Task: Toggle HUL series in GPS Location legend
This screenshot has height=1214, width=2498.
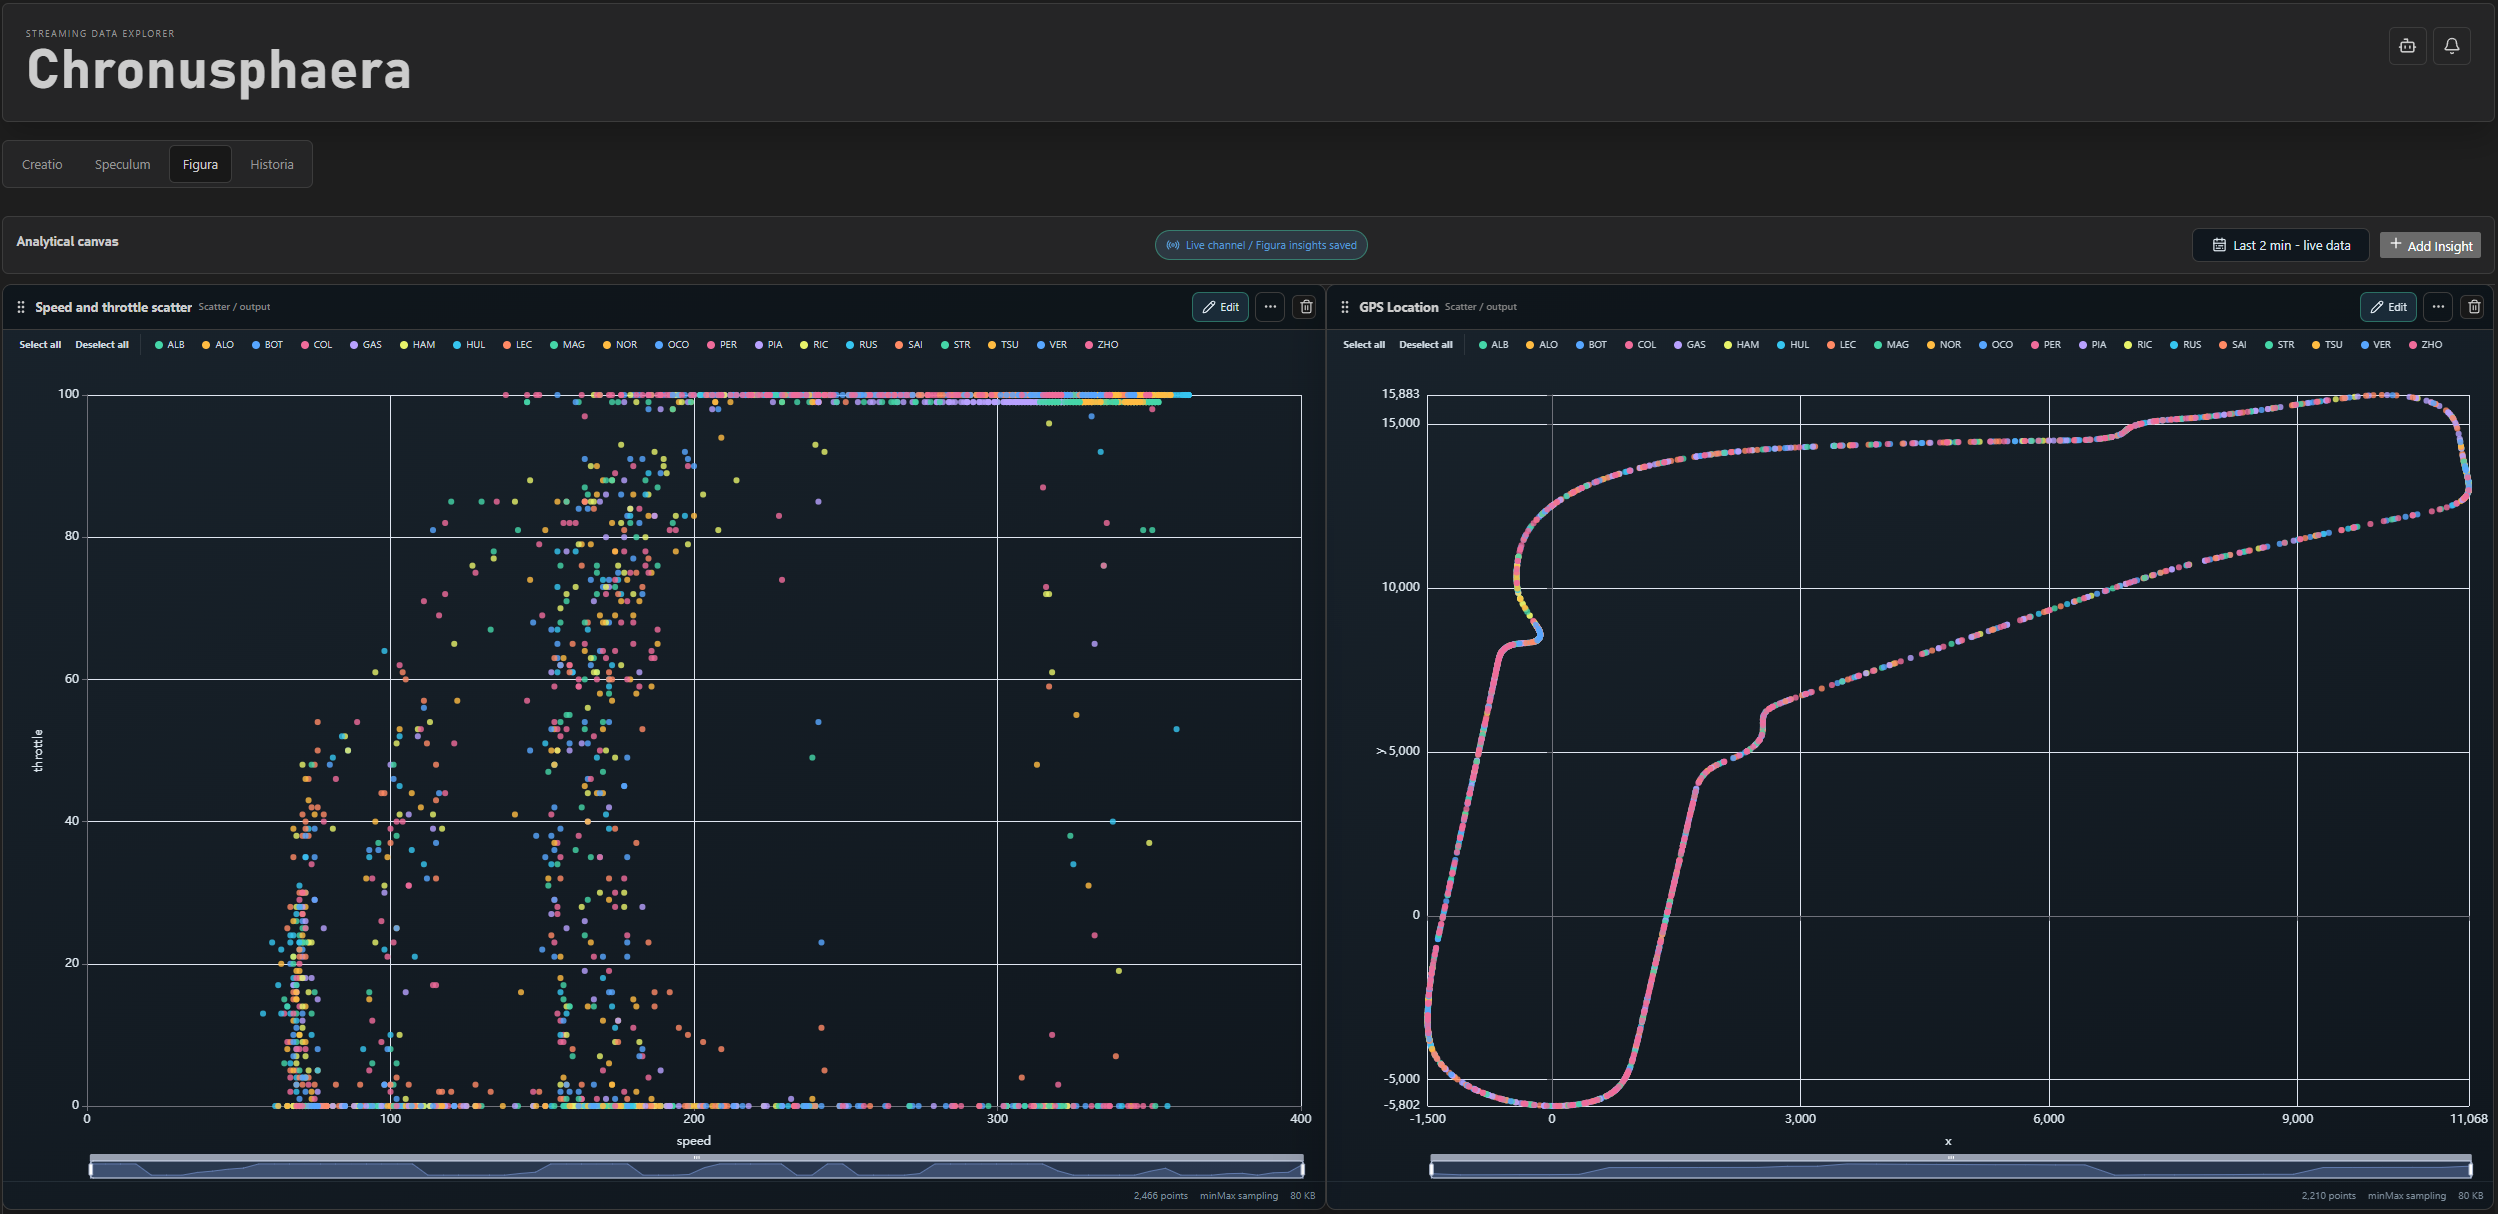Action: [1793, 345]
